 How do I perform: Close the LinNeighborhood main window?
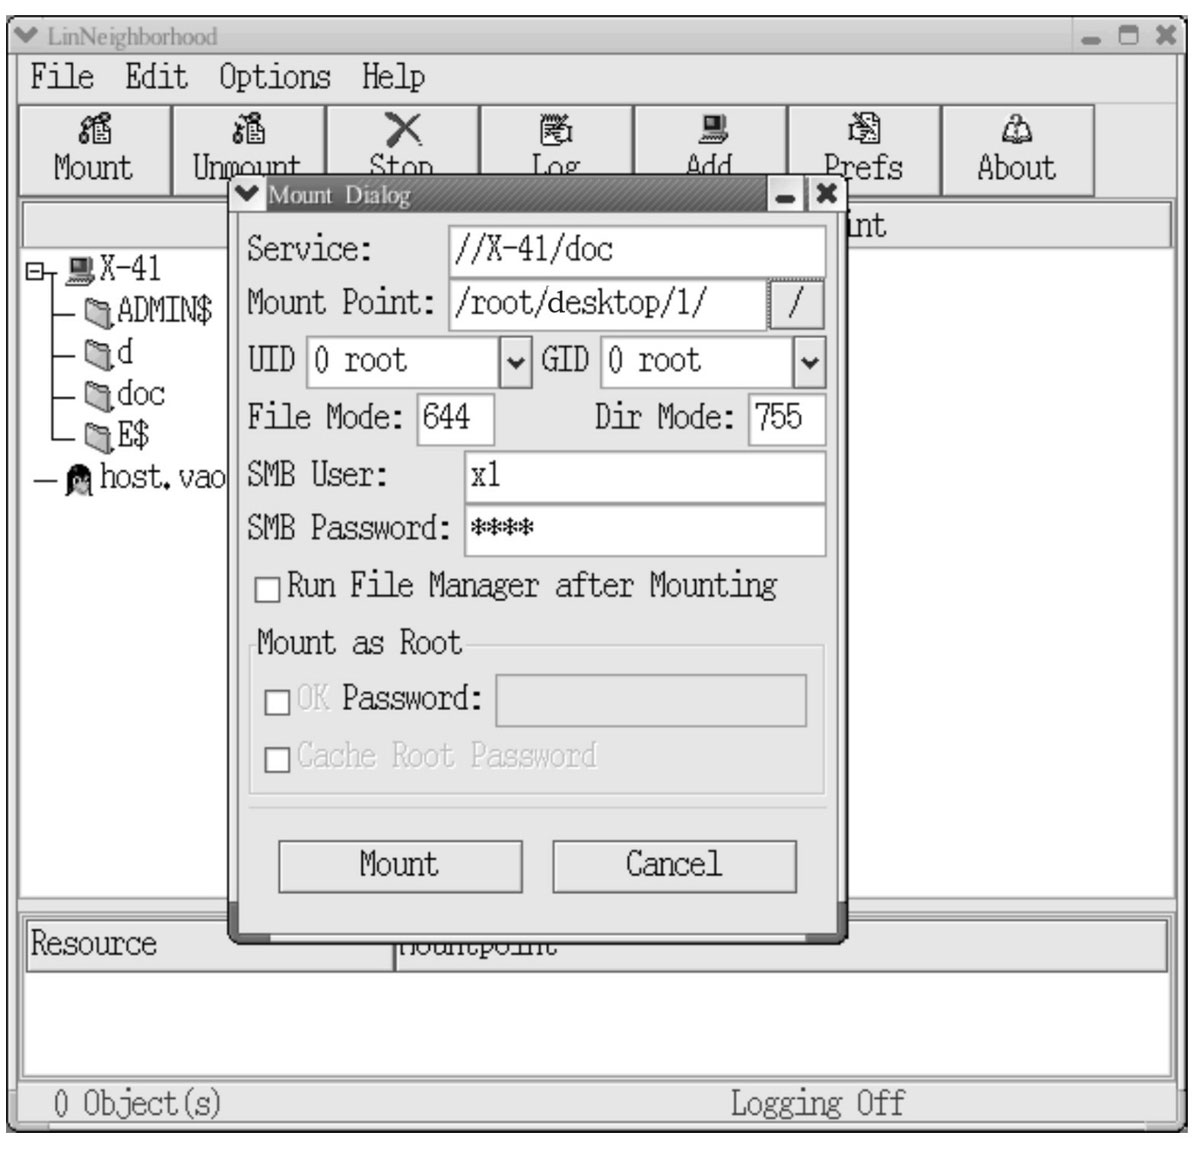(1165, 36)
